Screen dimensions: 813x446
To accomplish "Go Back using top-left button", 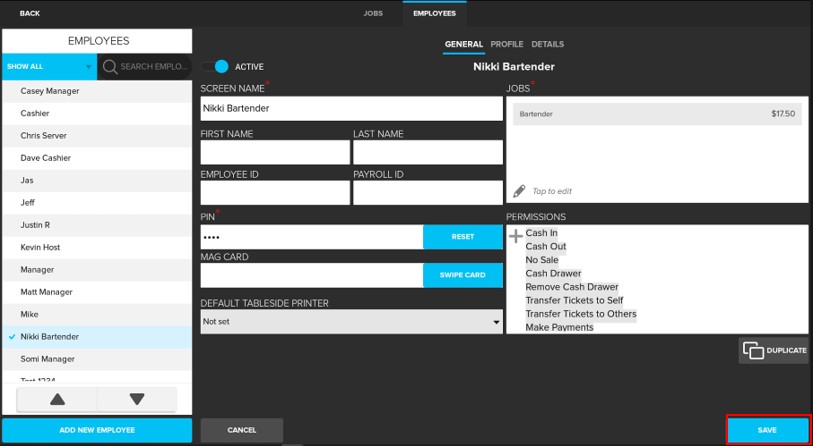I will 30,13.
